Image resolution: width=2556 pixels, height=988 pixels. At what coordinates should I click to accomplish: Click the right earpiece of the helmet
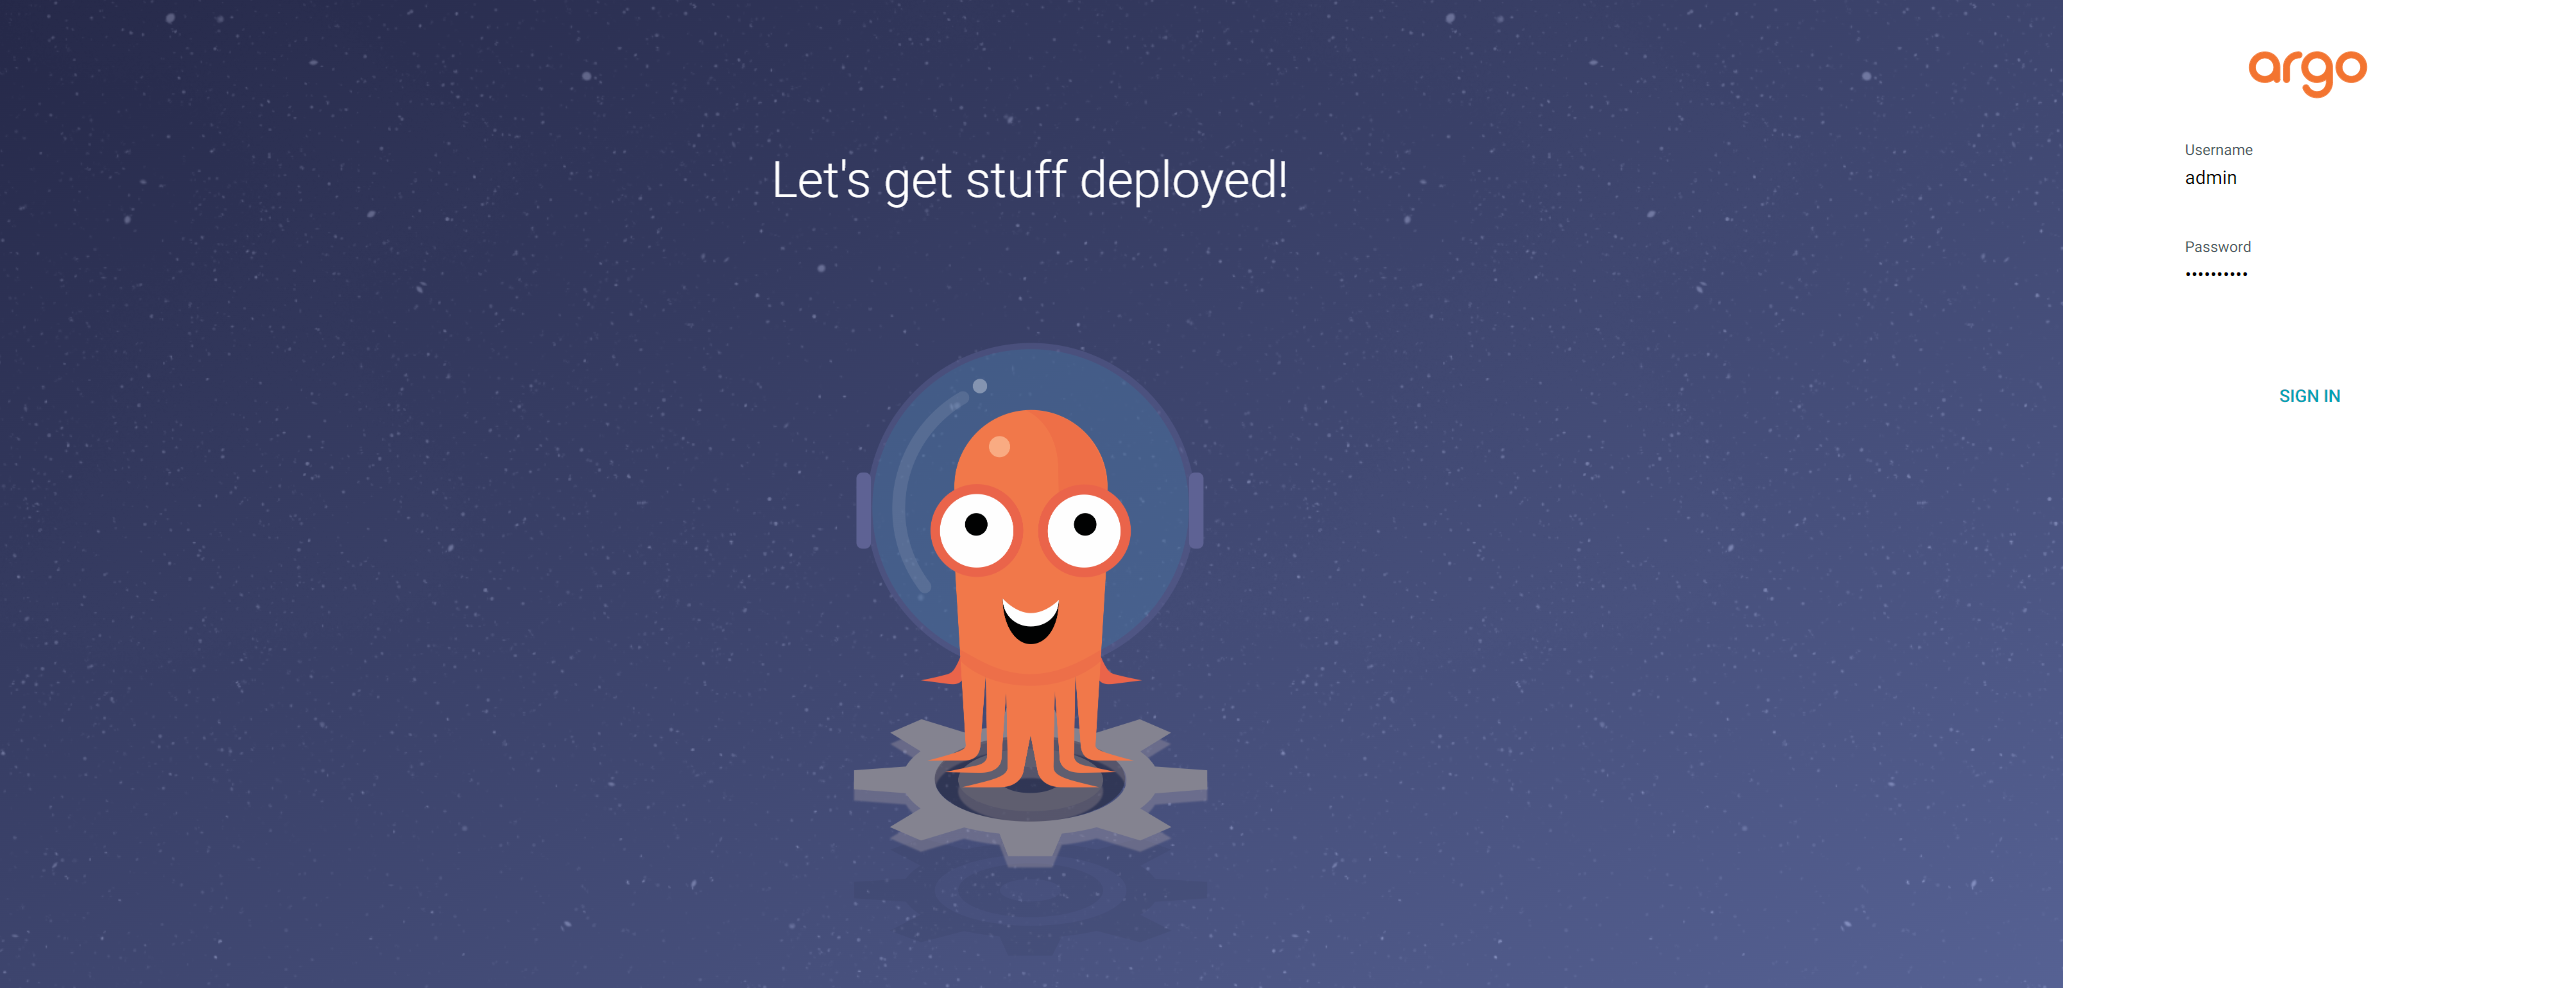pos(1196,510)
